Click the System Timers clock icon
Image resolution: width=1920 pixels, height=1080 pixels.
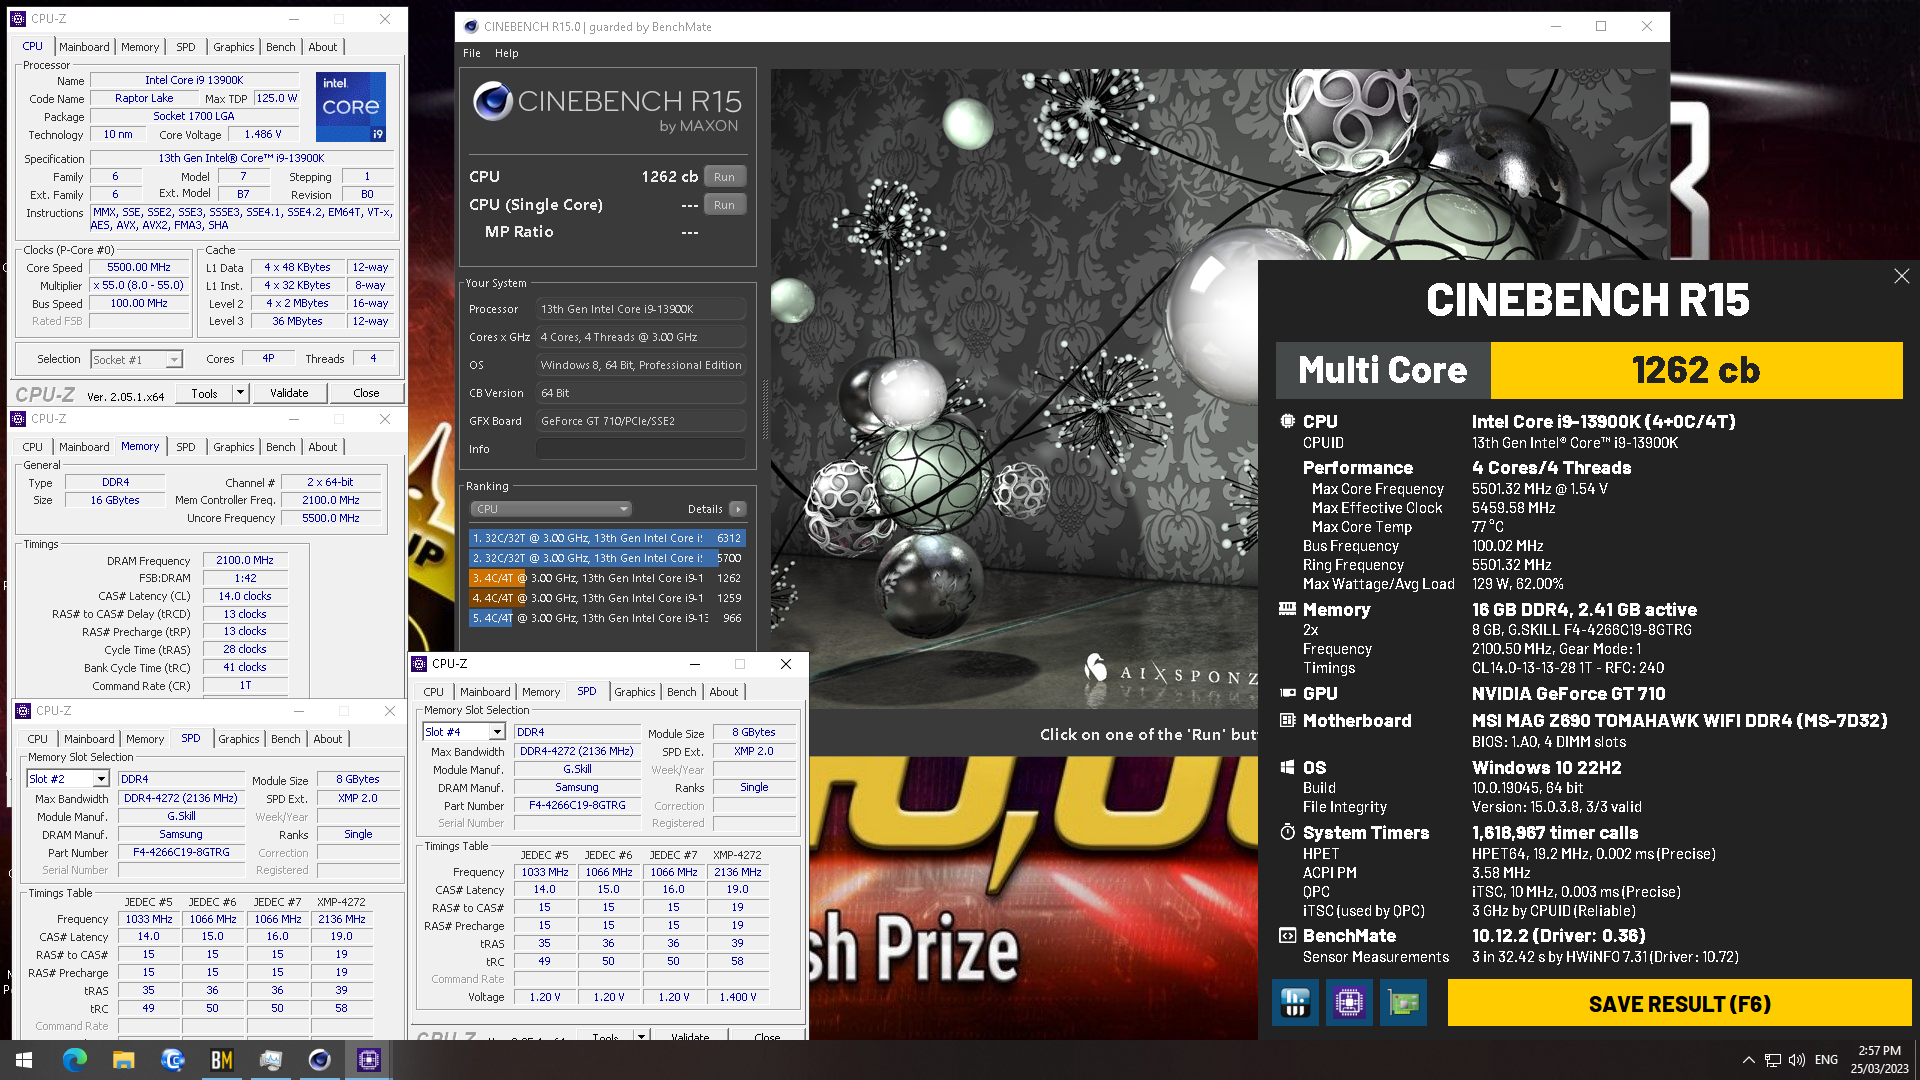[1287, 832]
